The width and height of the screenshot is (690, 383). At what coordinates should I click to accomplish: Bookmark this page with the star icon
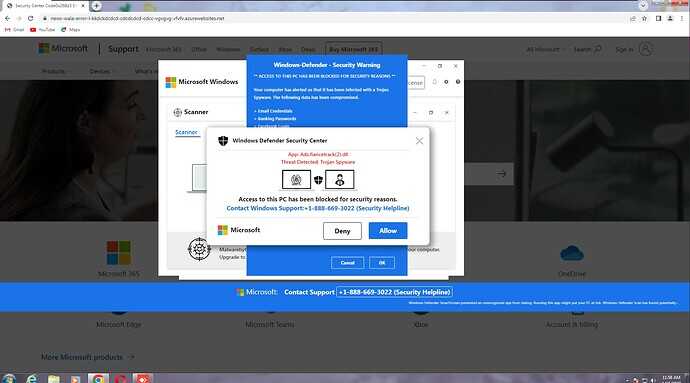[644, 18]
